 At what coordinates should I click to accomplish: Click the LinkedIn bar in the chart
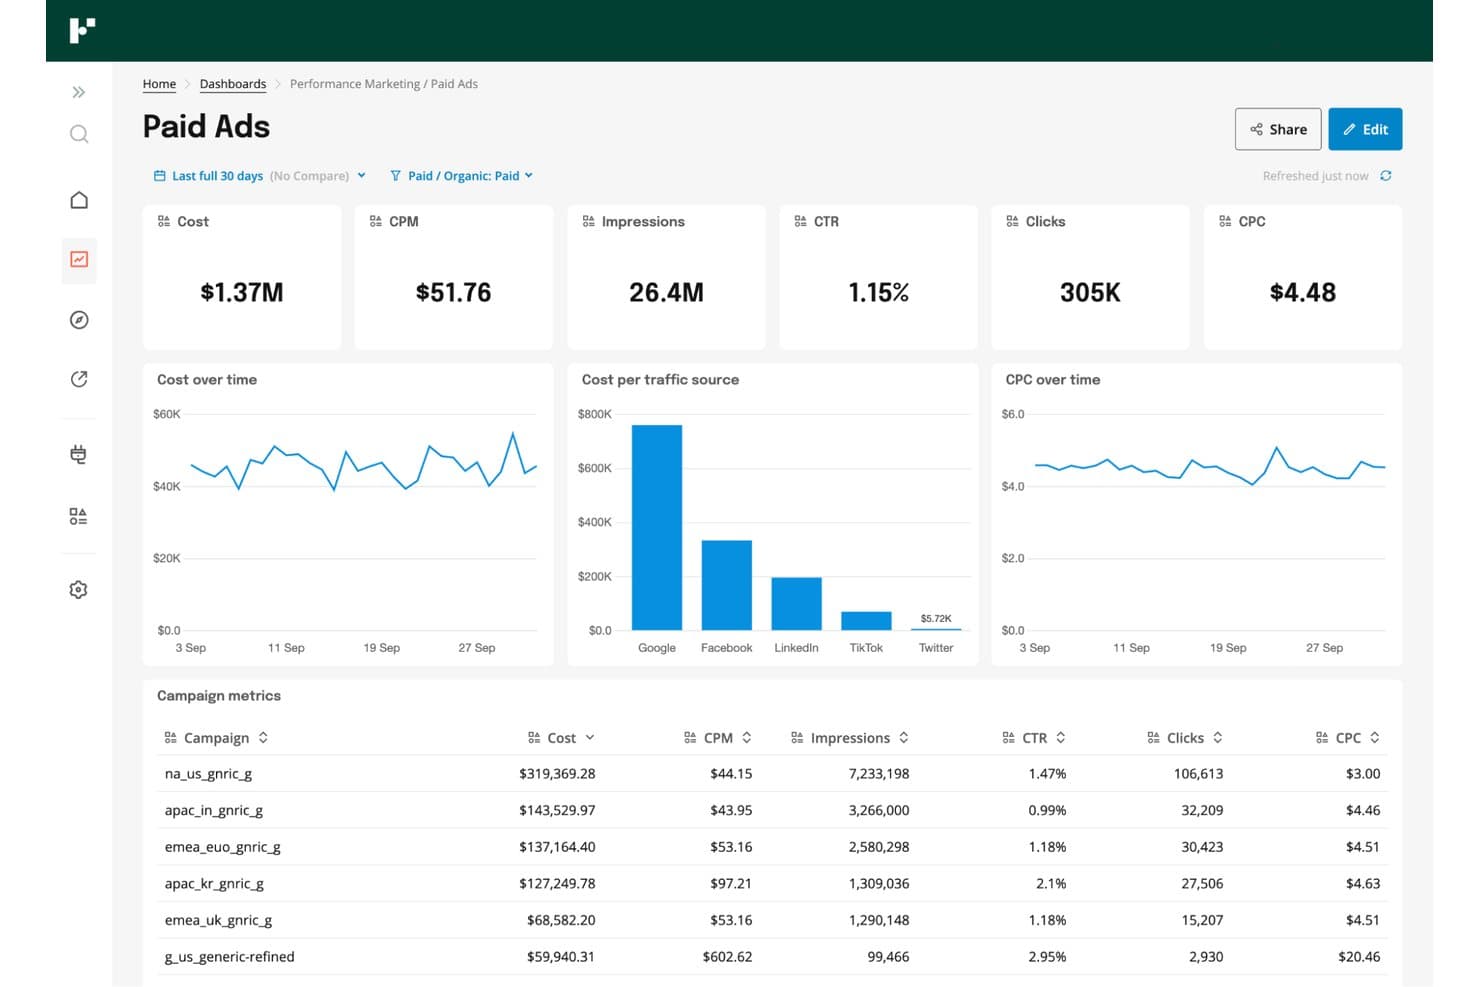(796, 604)
